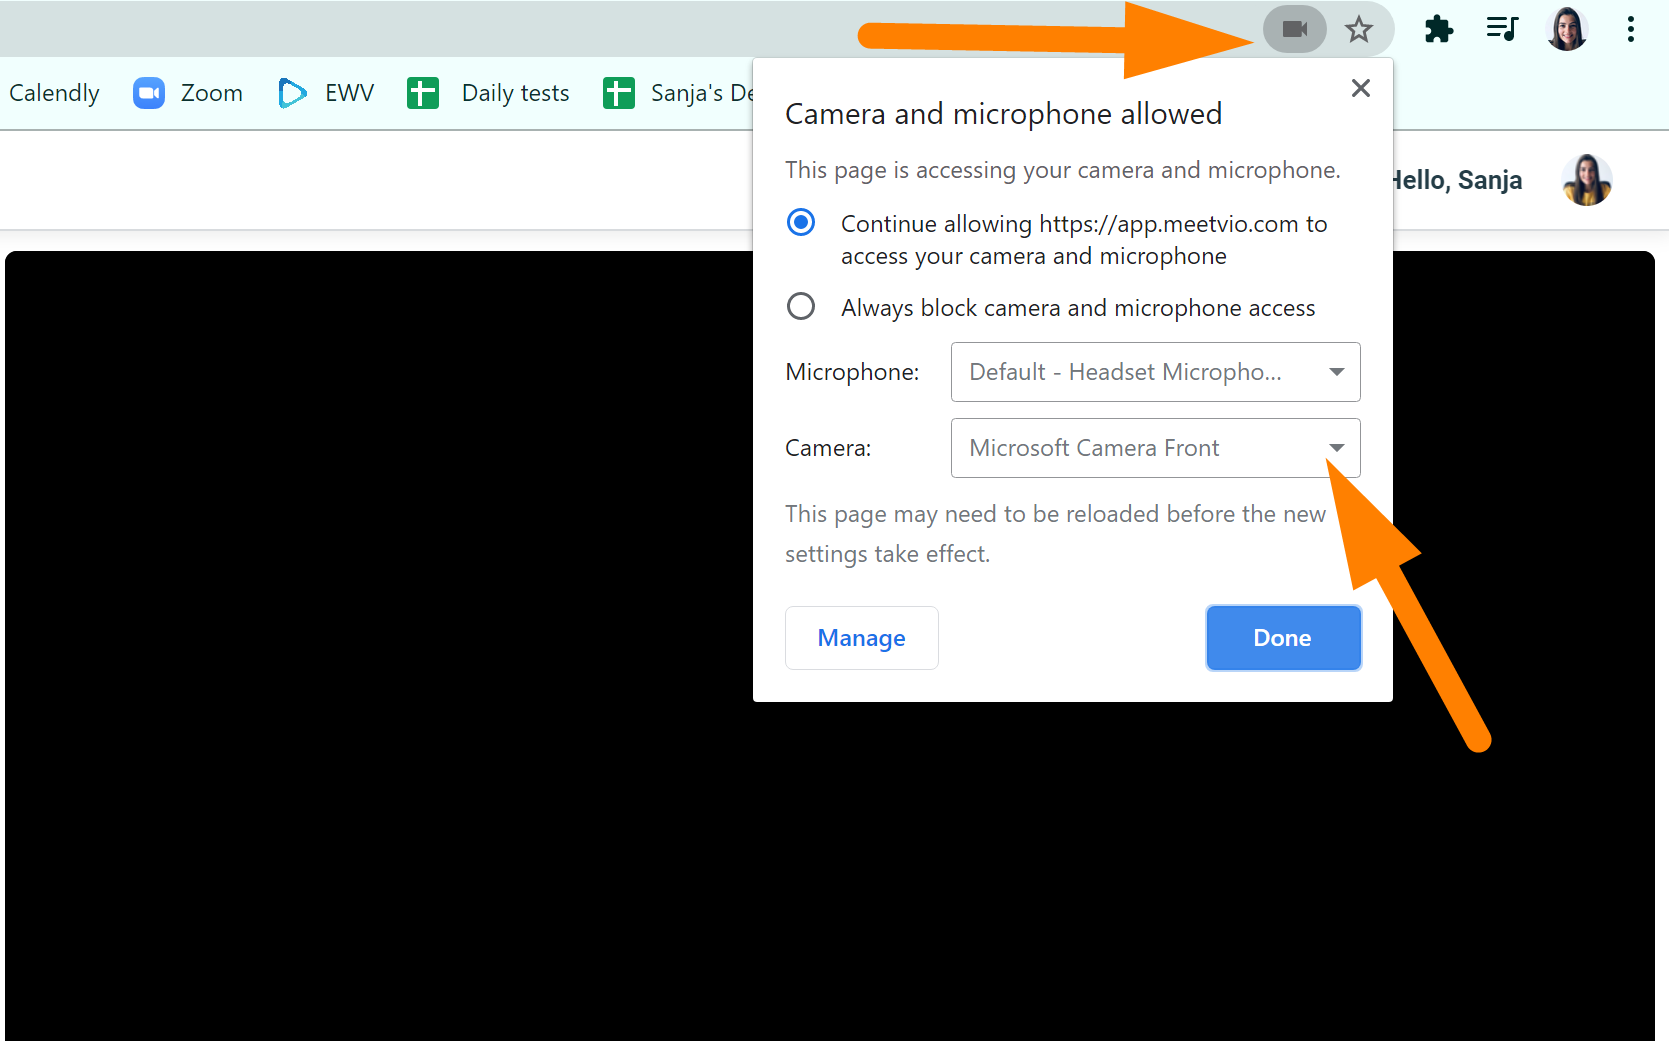Click the Hello, Sanja greeting text
The width and height of the screenshot is (1669, 1041).
pyautogui.click(x=1457, y=180)
